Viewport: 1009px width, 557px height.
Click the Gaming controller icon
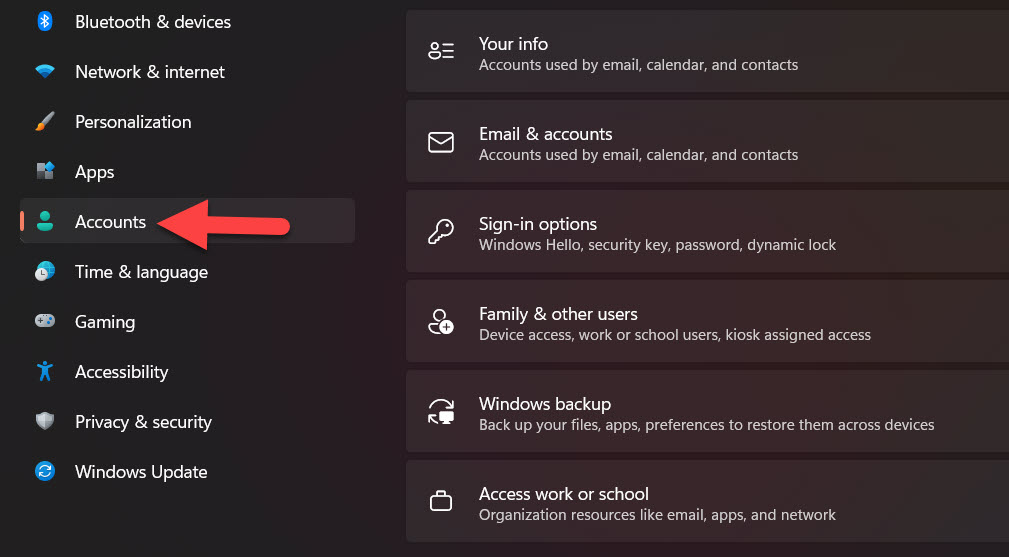44,322
